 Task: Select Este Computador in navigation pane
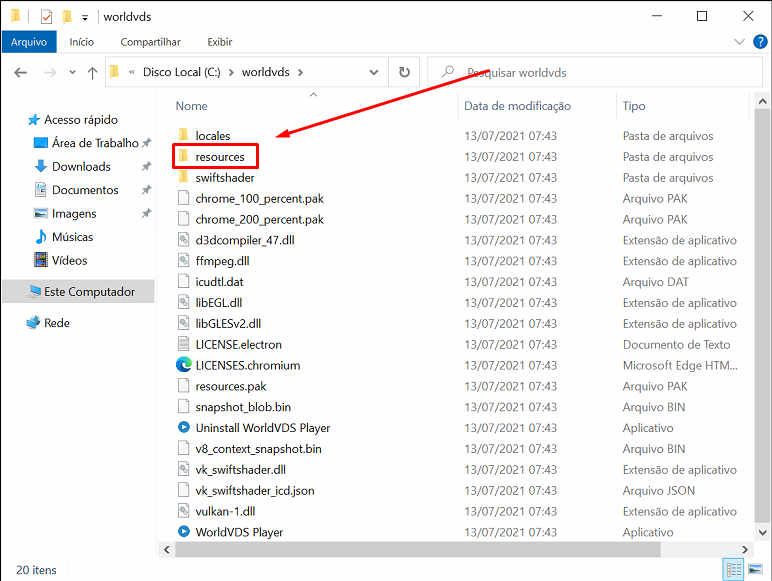(x=79, y=291)
